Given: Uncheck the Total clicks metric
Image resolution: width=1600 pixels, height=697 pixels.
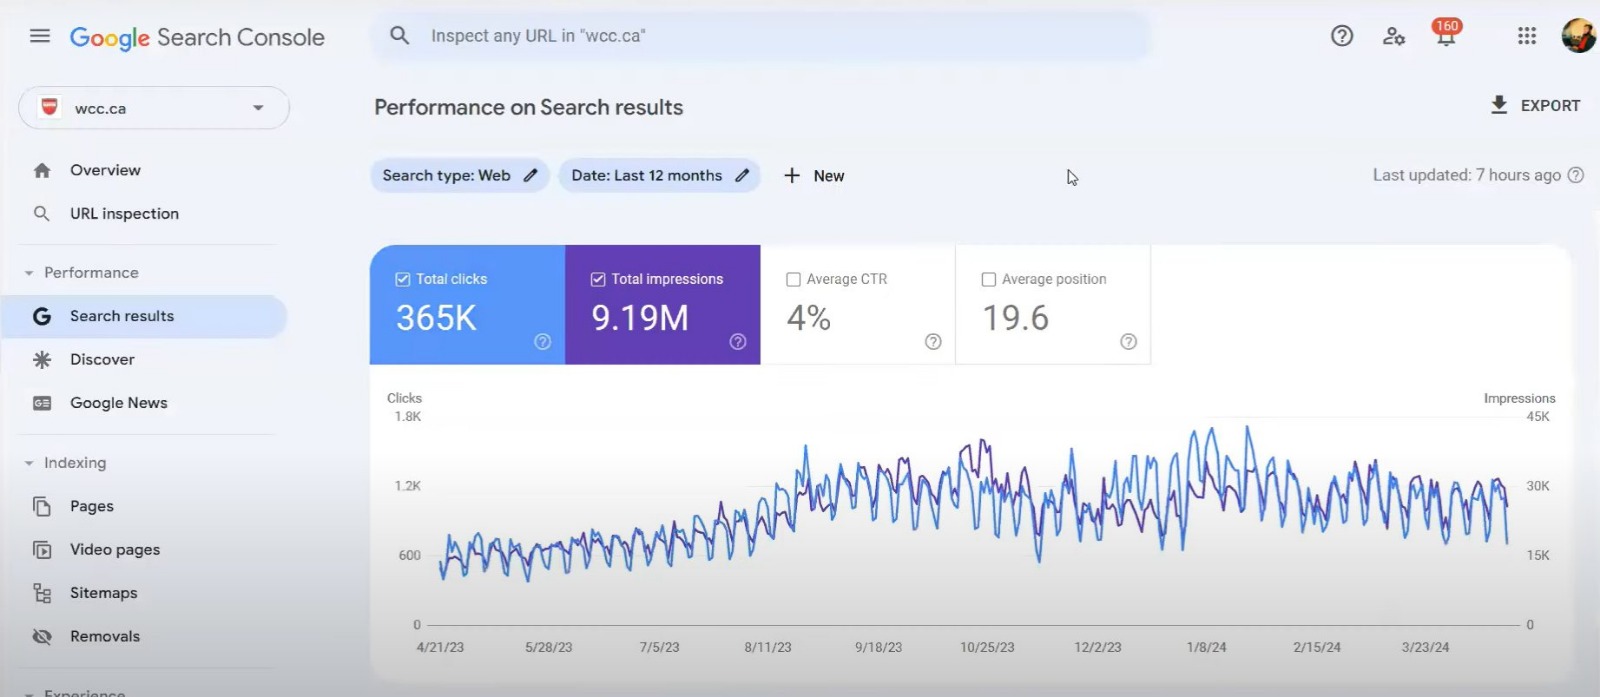Looking at the screenshot, I should pos(403,280).
